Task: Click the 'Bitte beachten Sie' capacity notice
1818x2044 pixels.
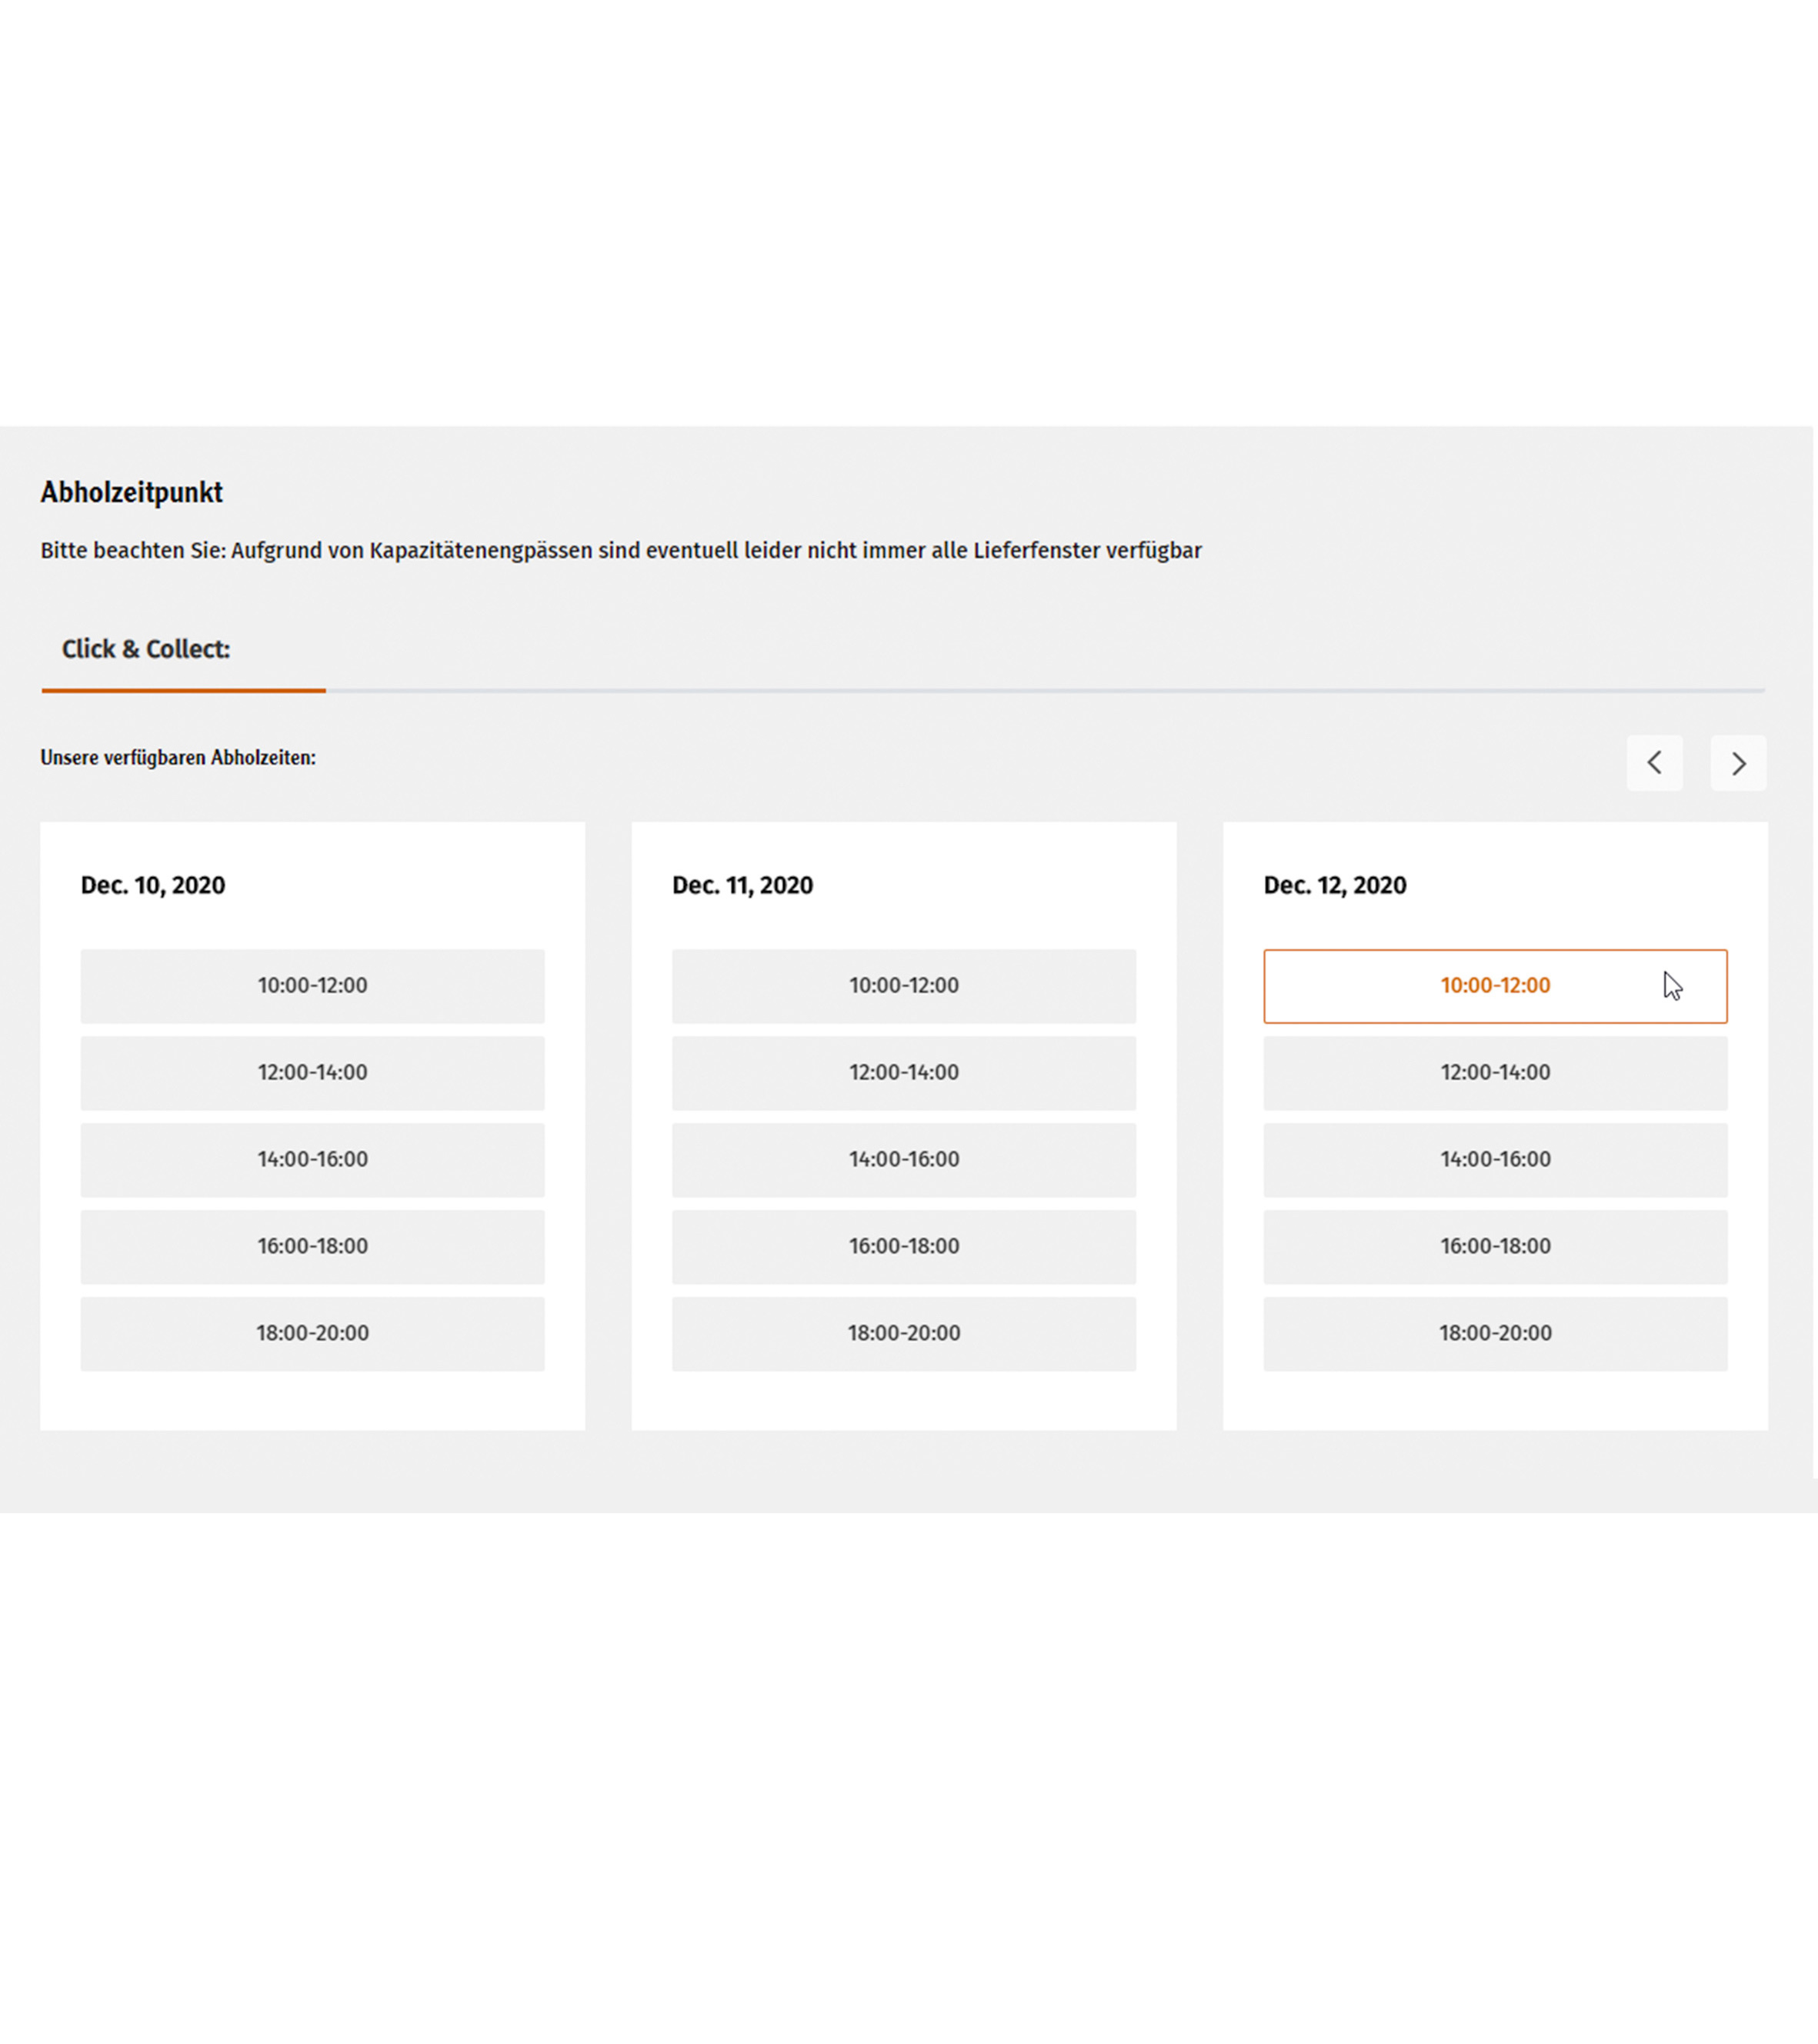Action: tap(621, 551)
